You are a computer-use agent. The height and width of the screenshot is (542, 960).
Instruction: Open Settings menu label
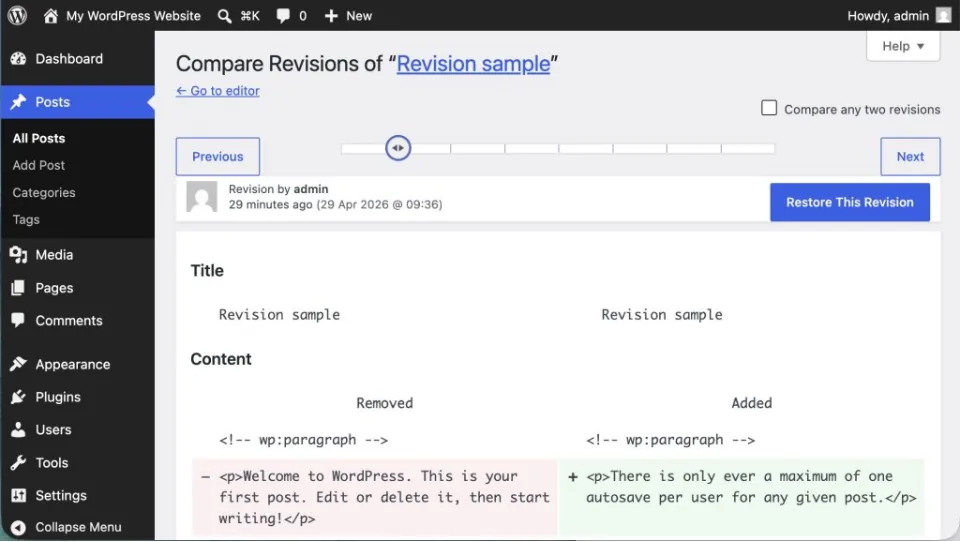coord(61,495)
